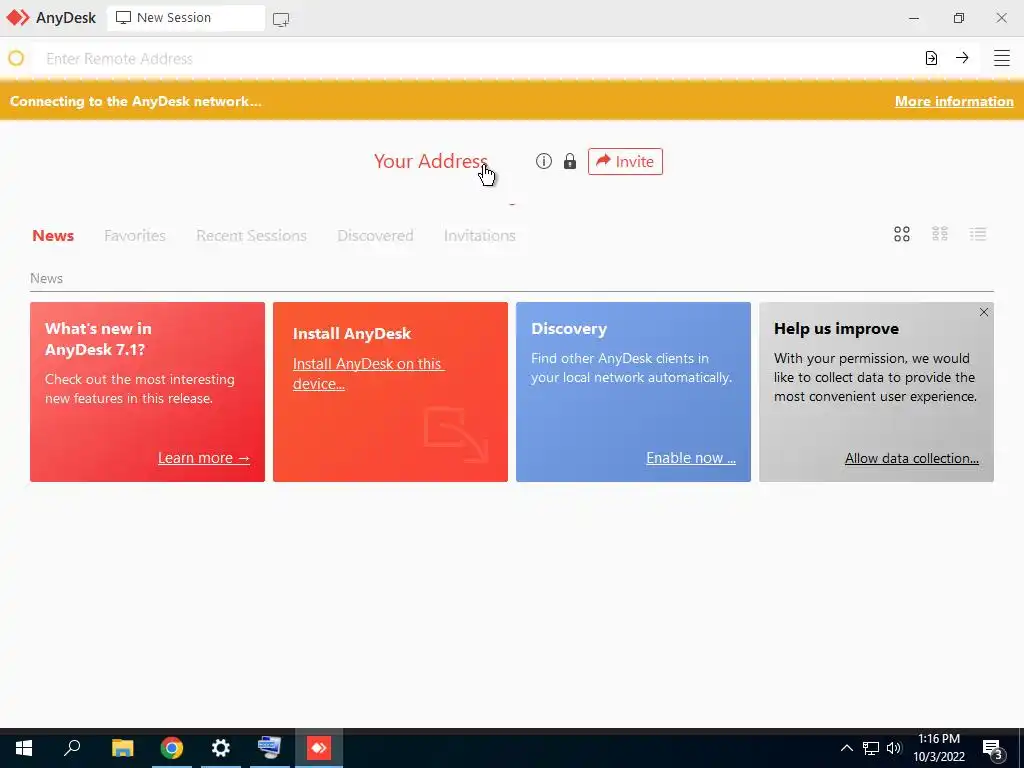Open file transfer browse icon

931,58
